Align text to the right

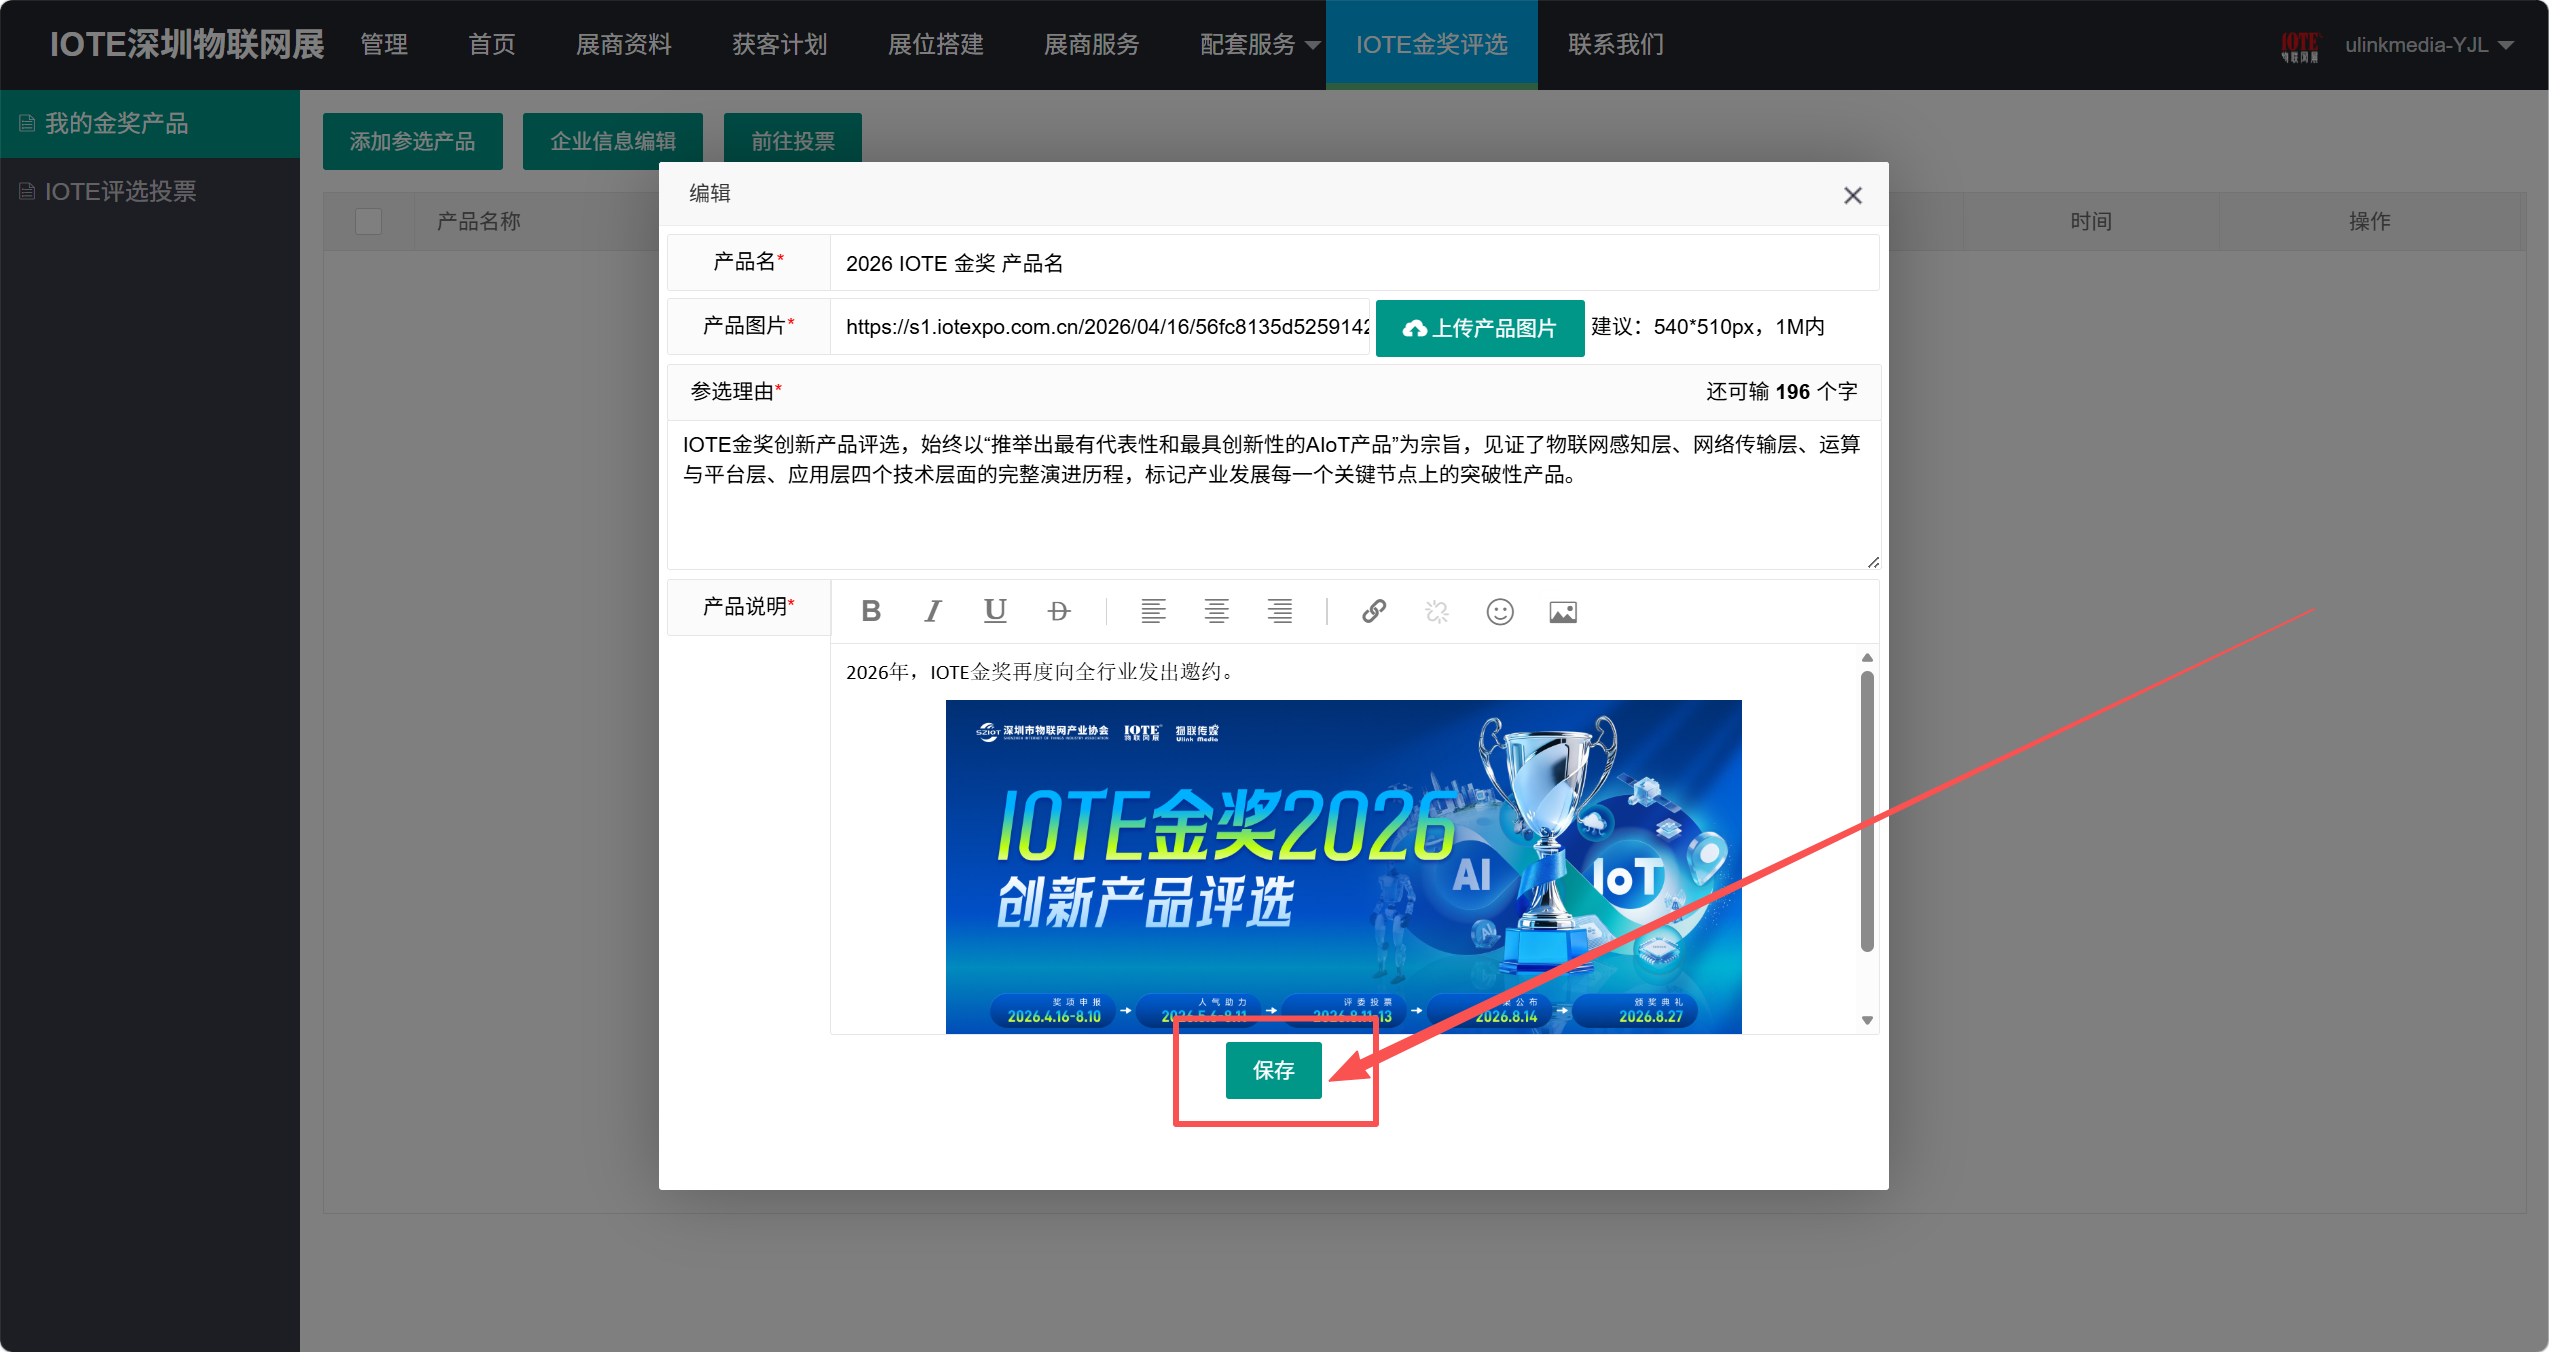(x=1279, y=611)
